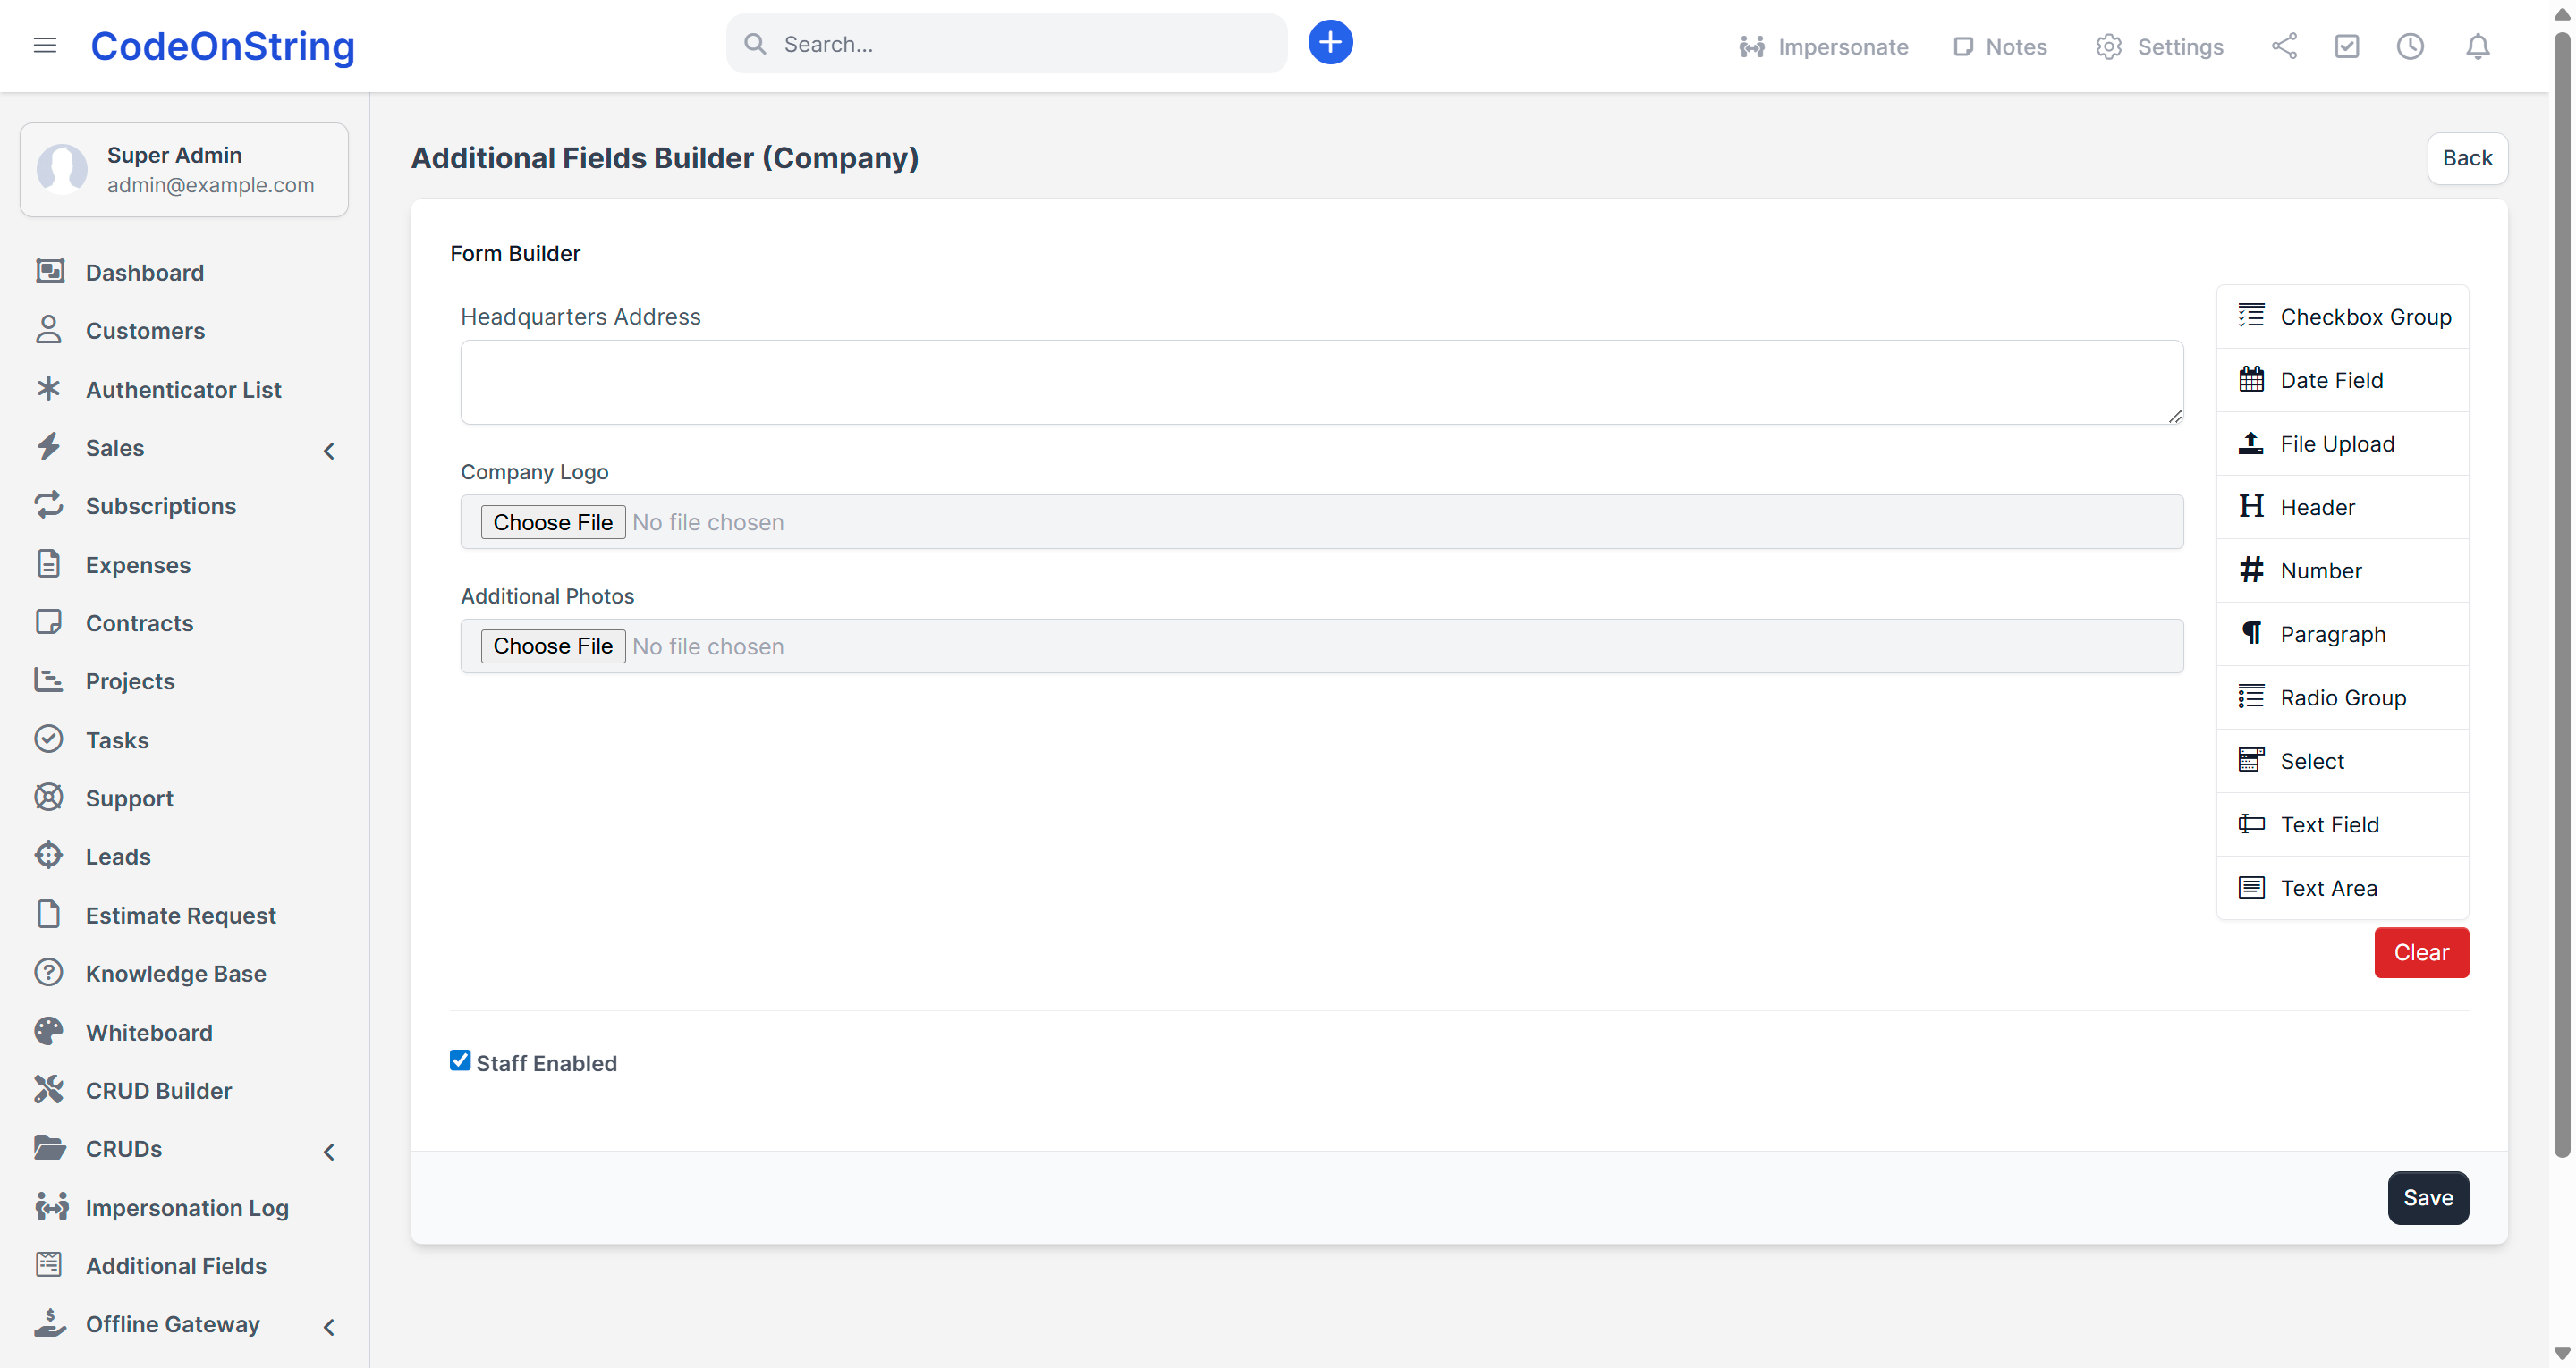Open the notifications bell icon
This screenshot has width=2576, height=1368.
pos(2477,46)
